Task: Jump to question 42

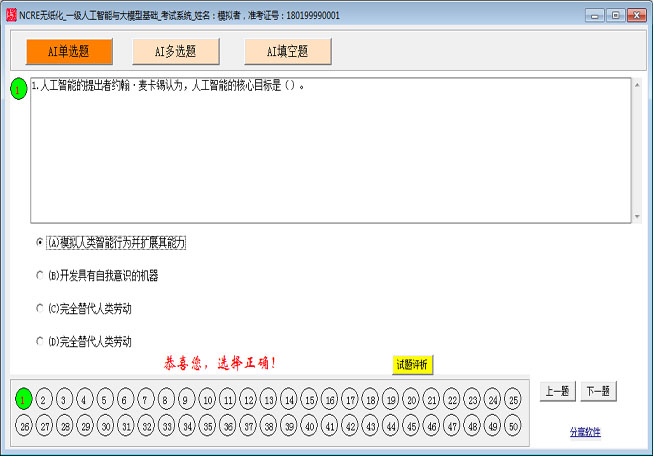Action: point(350,426)
